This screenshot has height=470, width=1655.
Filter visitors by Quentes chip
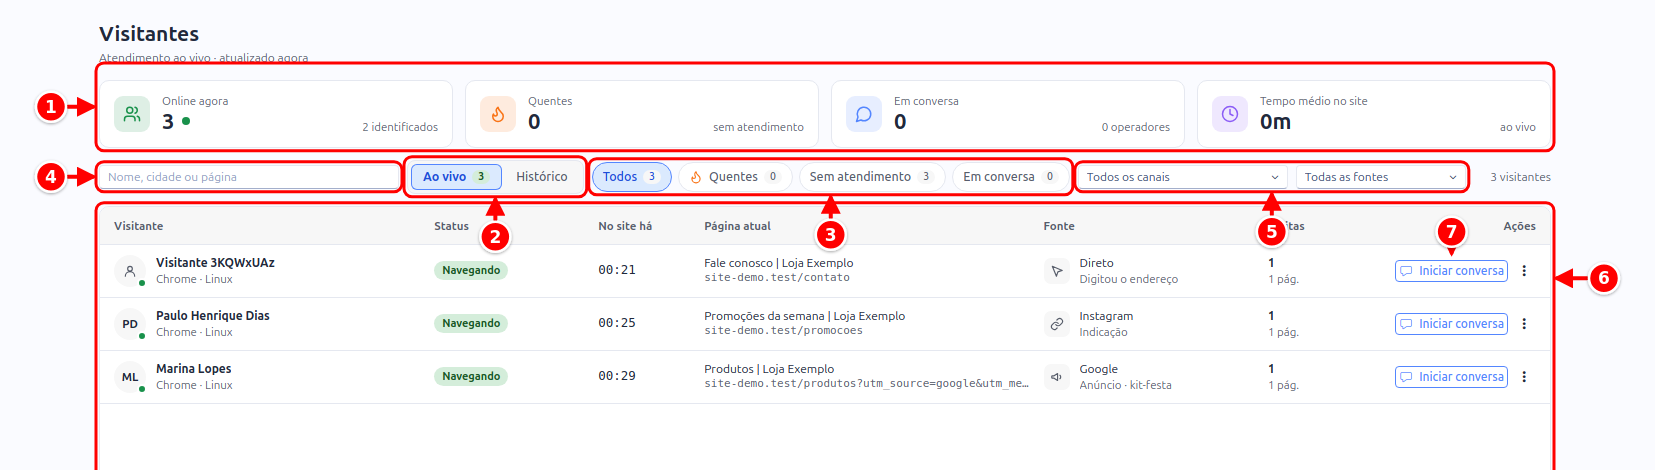tap(735, 177)
